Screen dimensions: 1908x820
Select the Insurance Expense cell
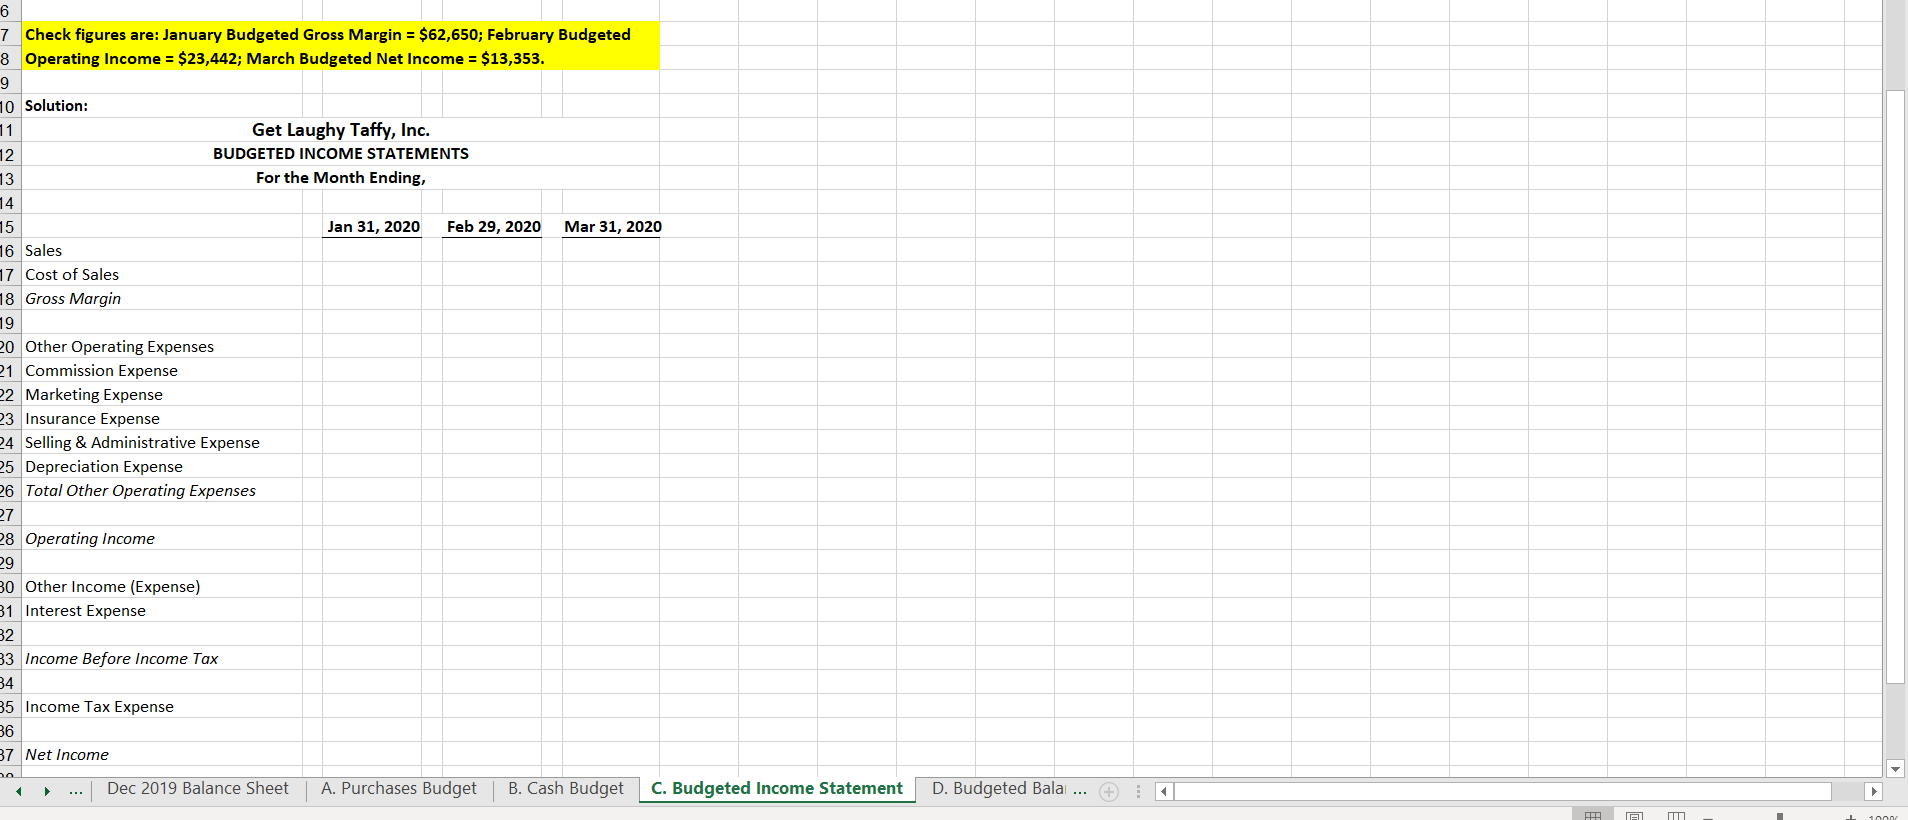(x=162, y=418)
